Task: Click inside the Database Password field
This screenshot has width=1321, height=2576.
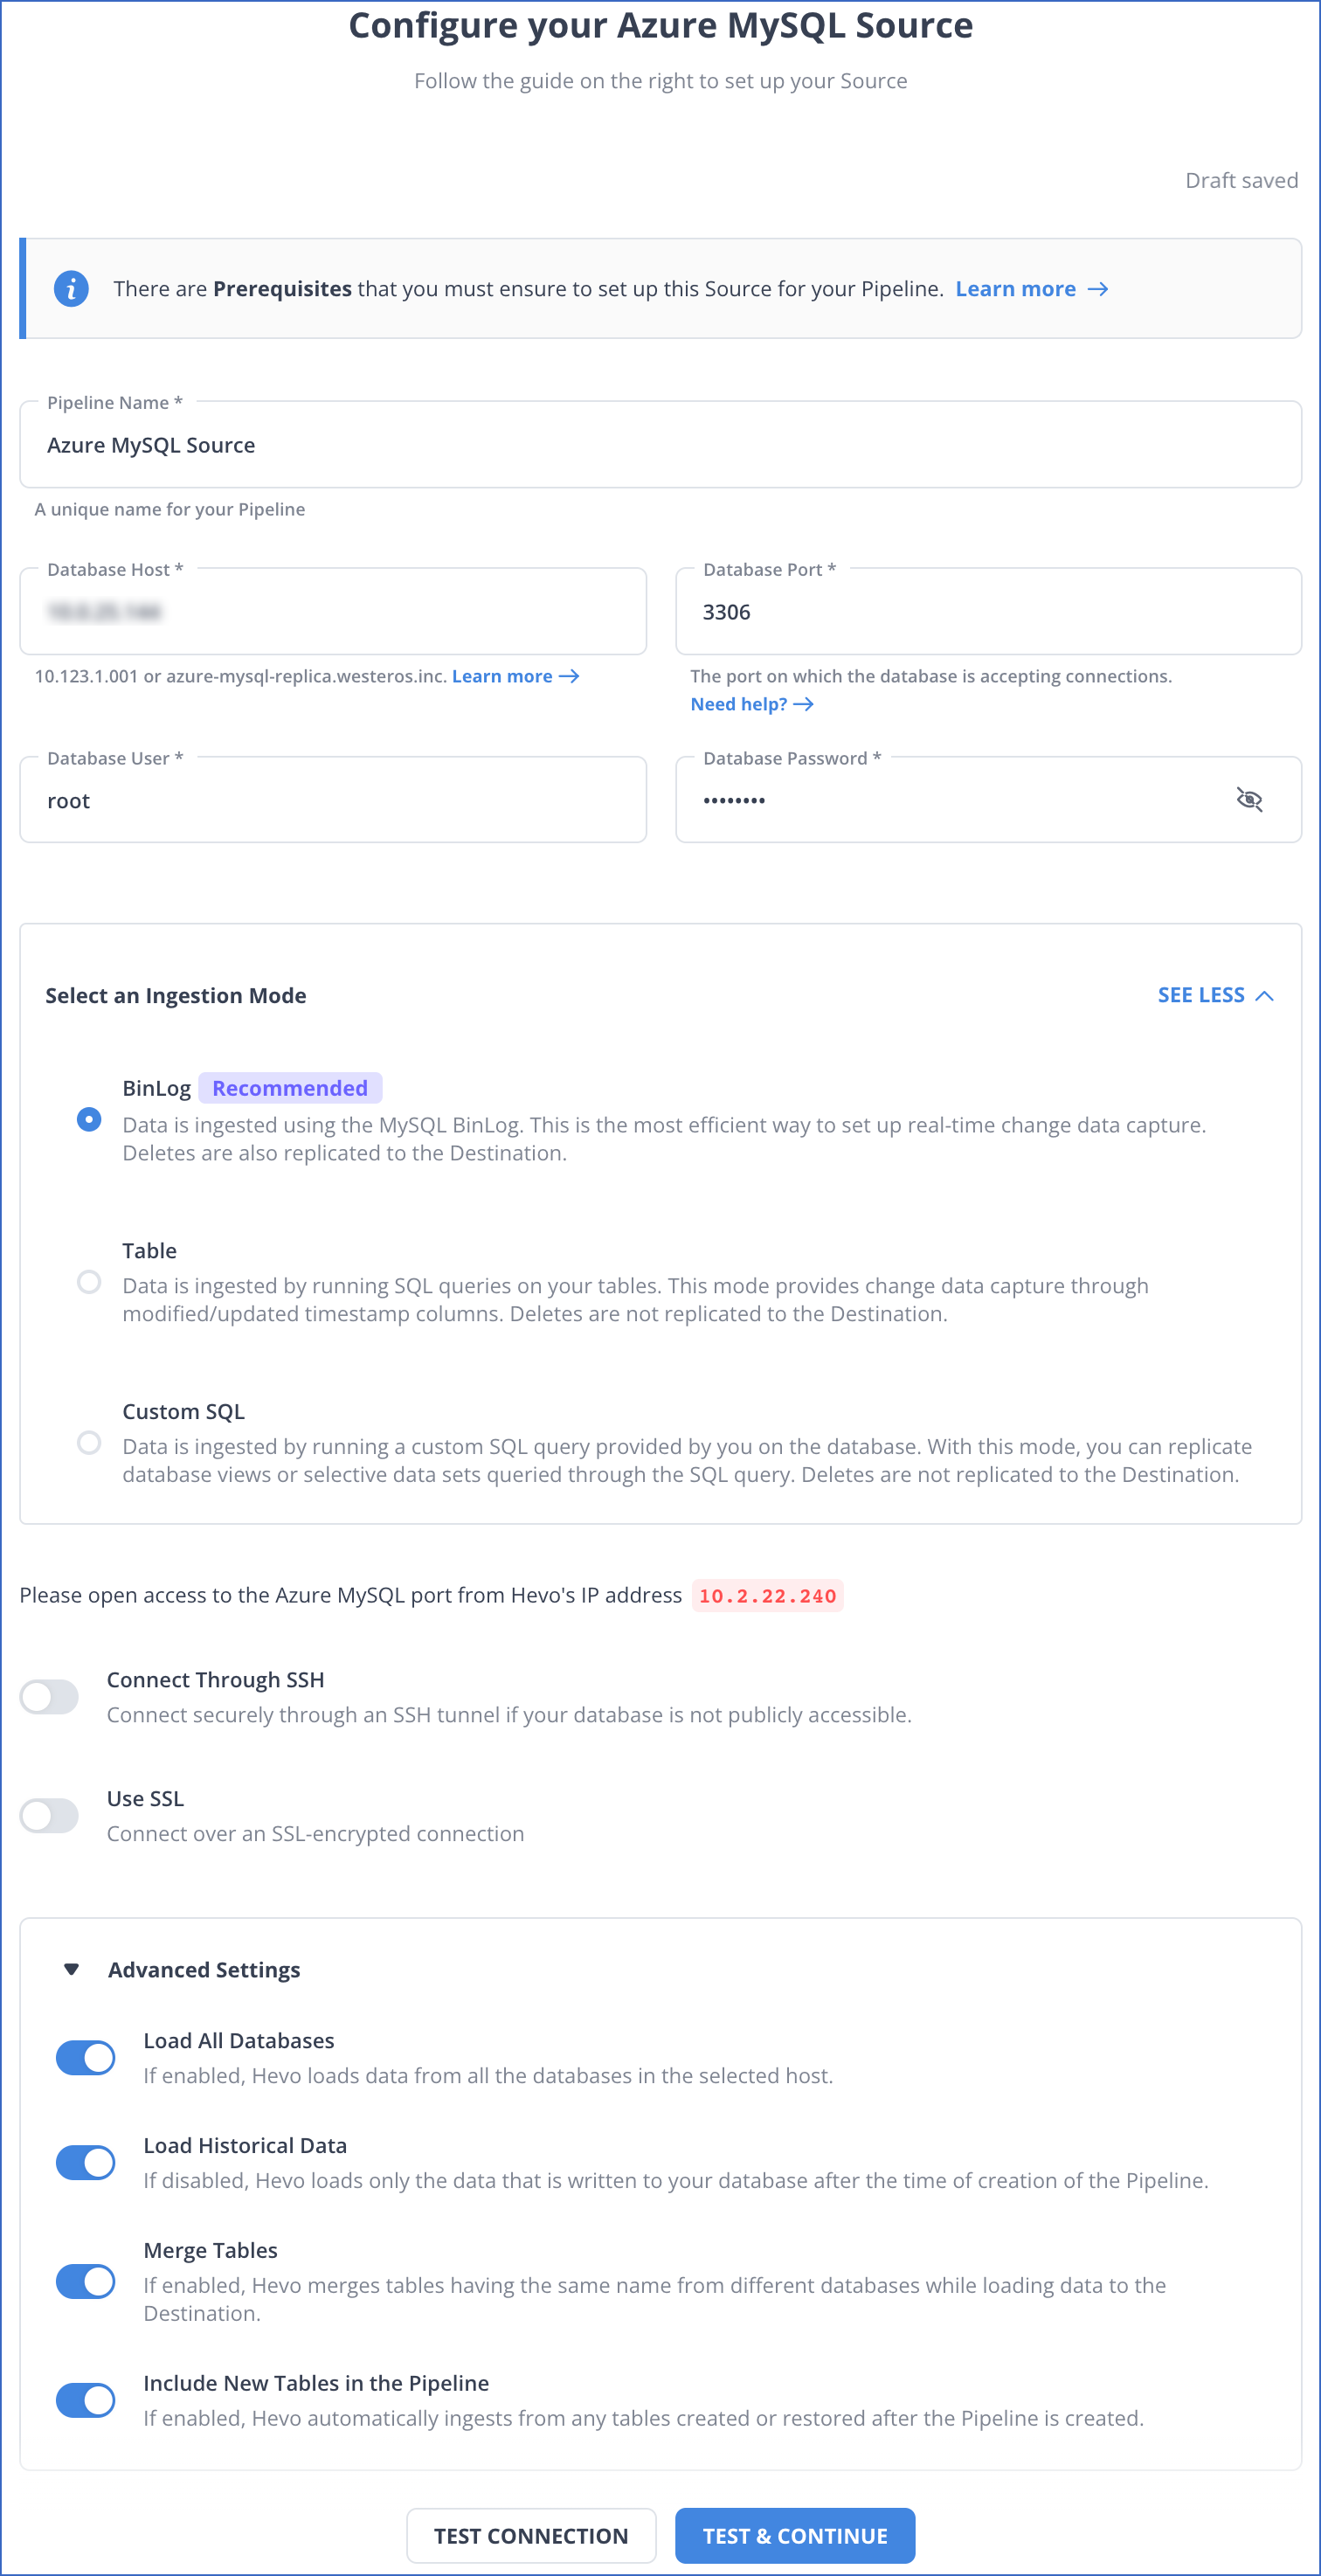Action: [988, 800]
